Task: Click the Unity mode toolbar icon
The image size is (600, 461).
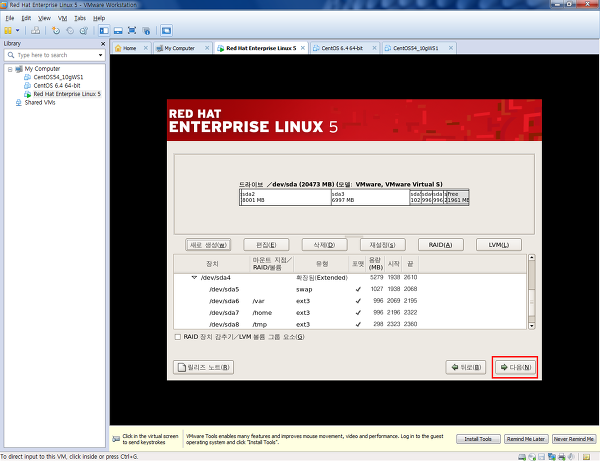Action: click(146, 31)
